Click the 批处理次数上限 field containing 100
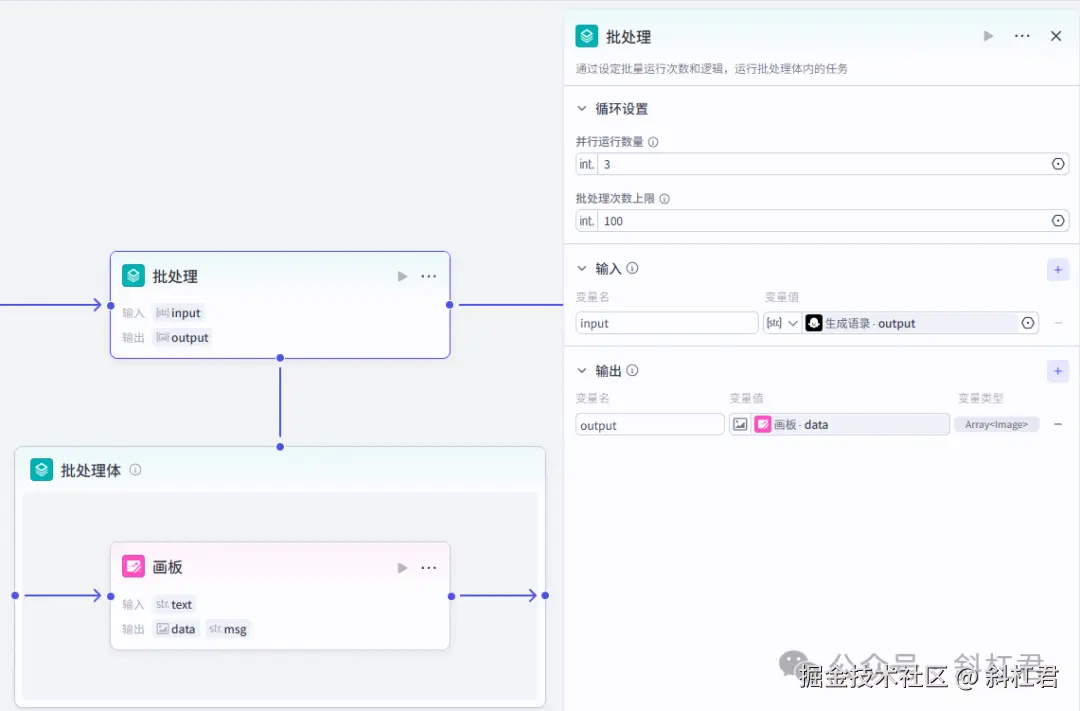This screenshot has width=1080, height=711. (820, 220)
